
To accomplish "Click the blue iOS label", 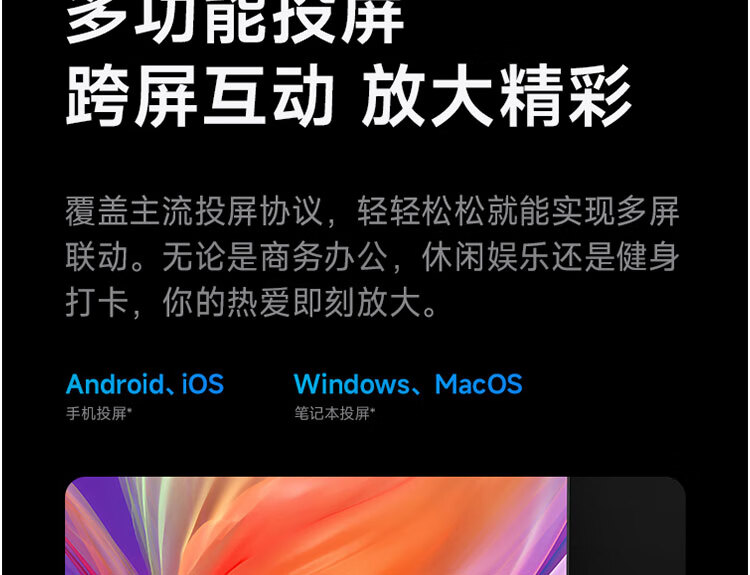I will (x=203, y=384).
